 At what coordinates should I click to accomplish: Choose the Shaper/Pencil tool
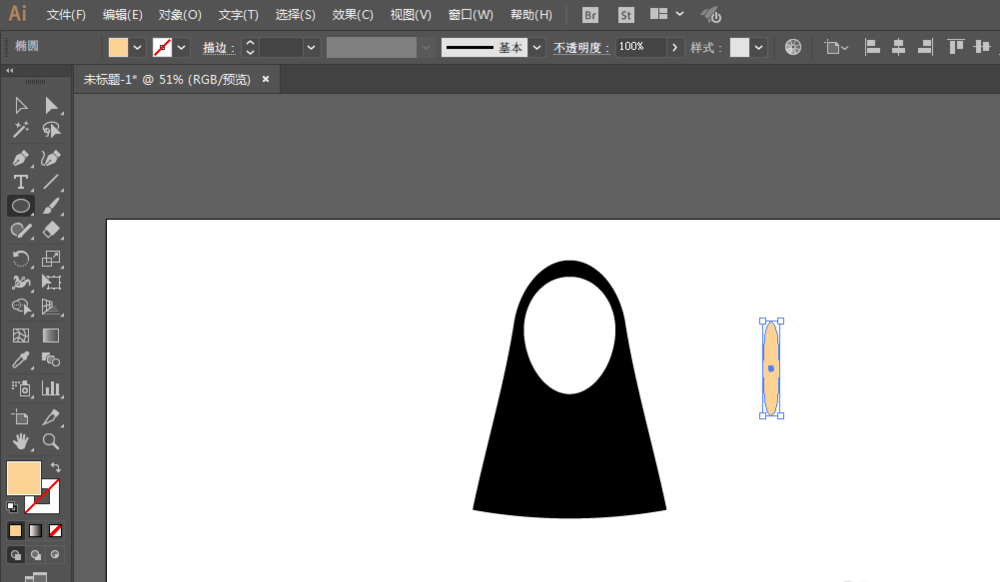(20, 230)
